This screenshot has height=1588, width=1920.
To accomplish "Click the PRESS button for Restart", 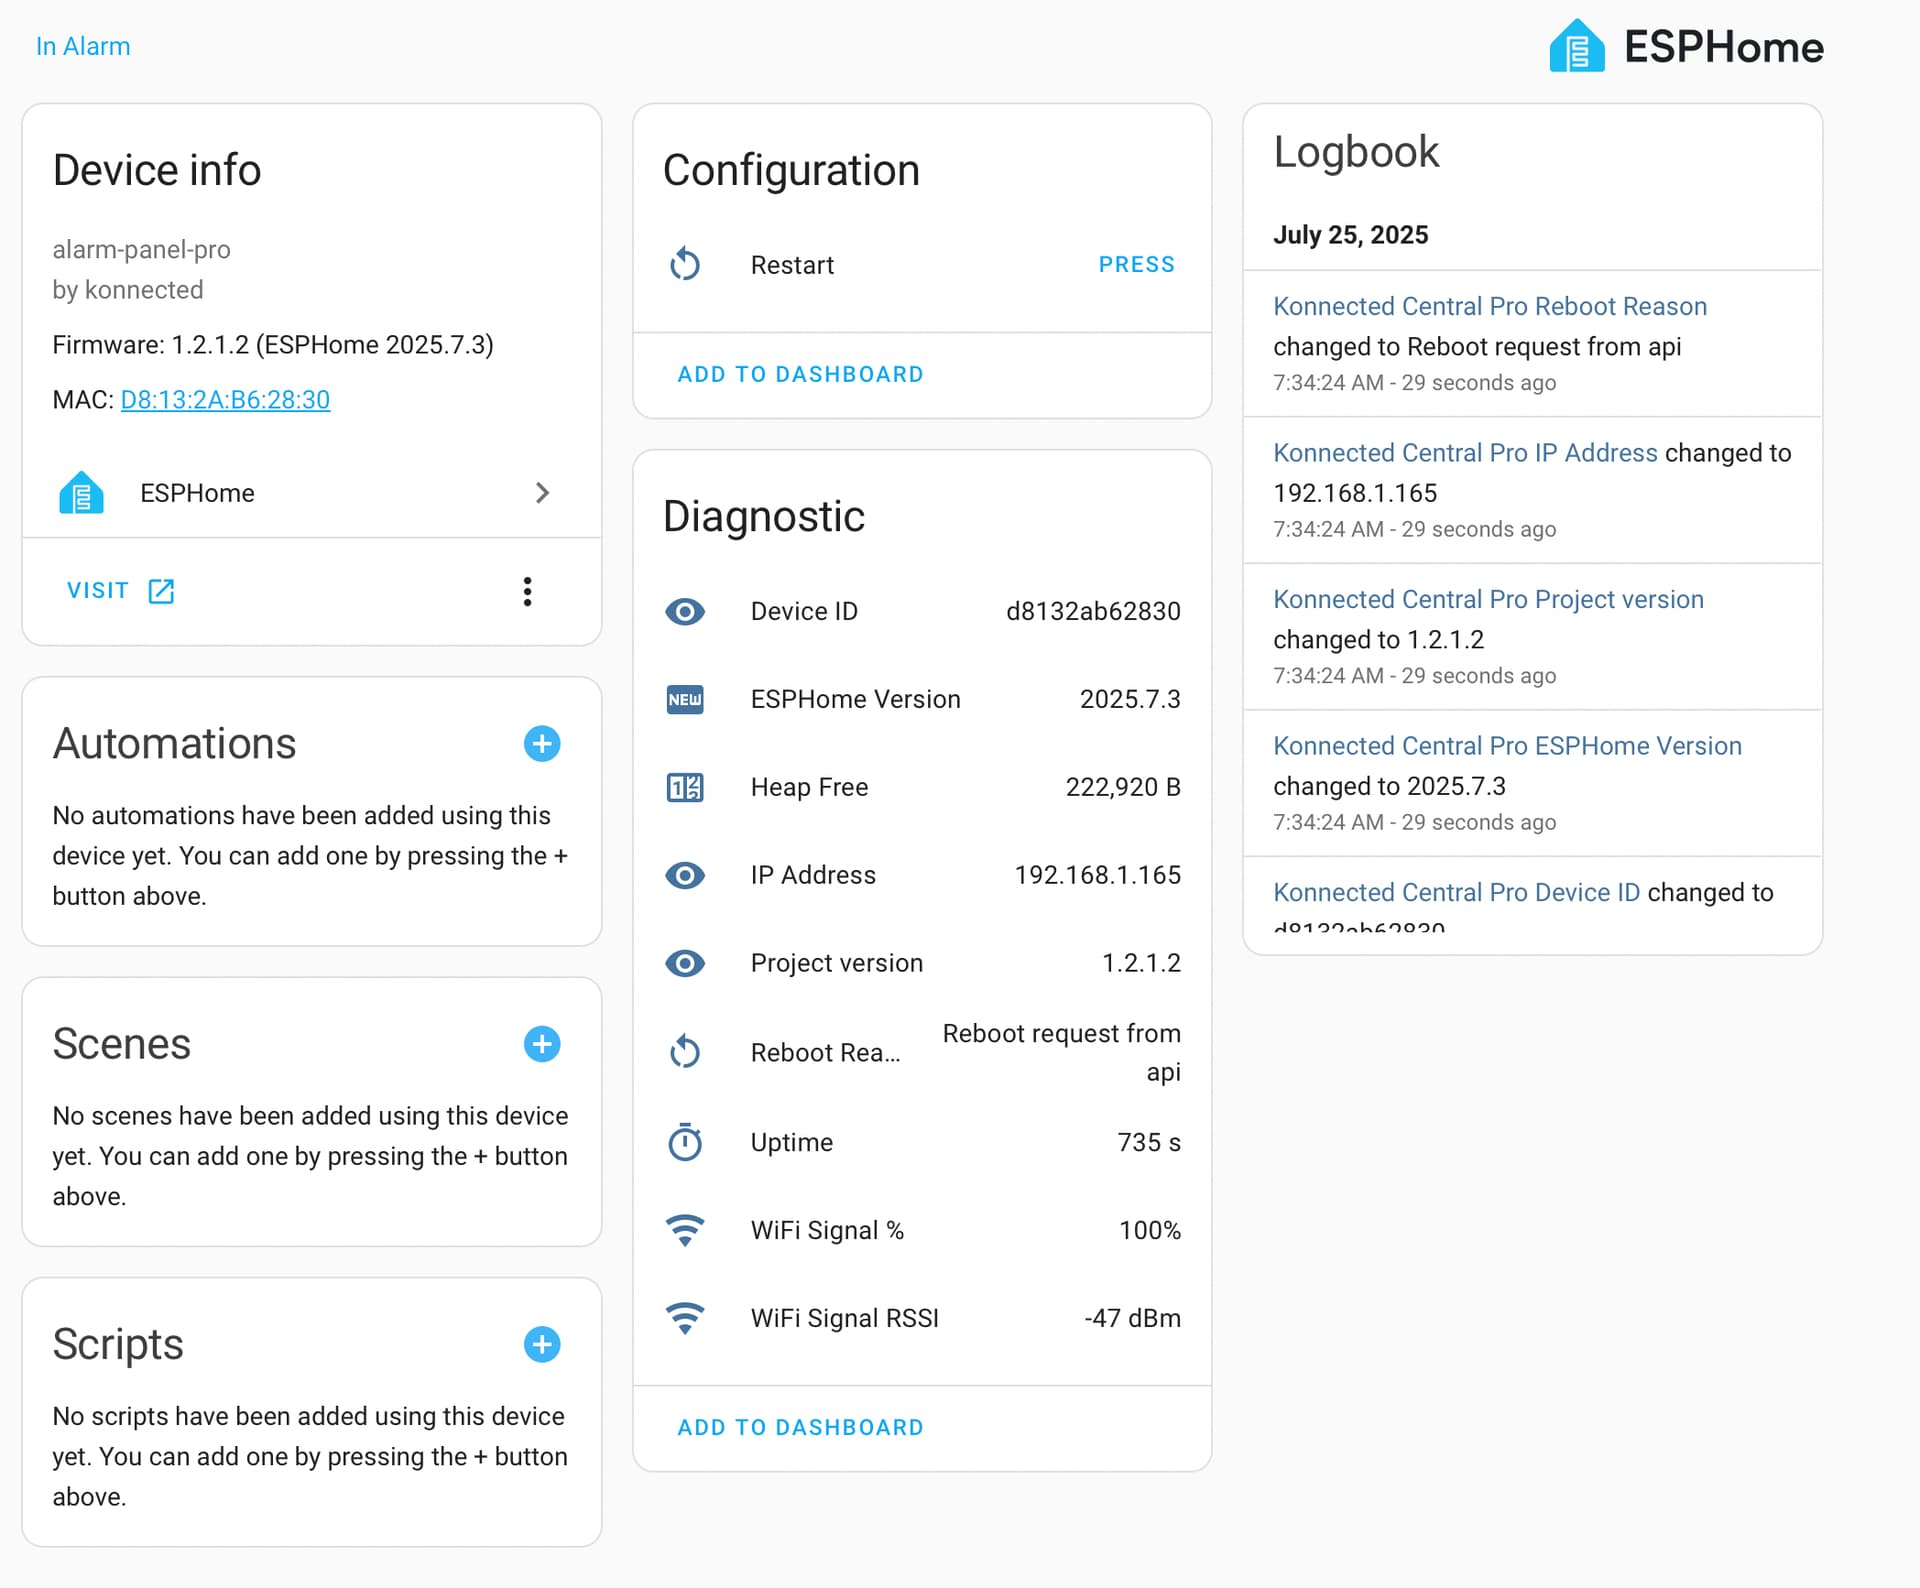I will tap(1137, 264).
